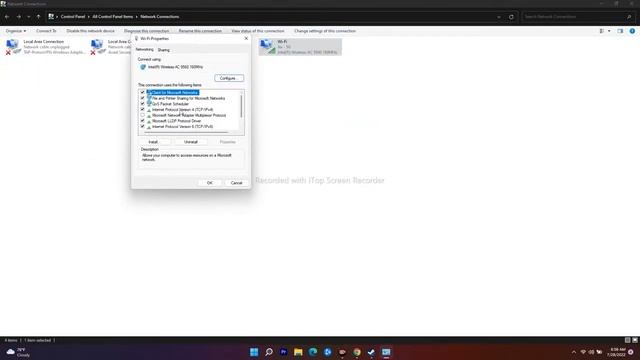The image size is (640, 360).
Task: Click All Control Panel Items in the breadcrumb
Action: pos(113,17)
